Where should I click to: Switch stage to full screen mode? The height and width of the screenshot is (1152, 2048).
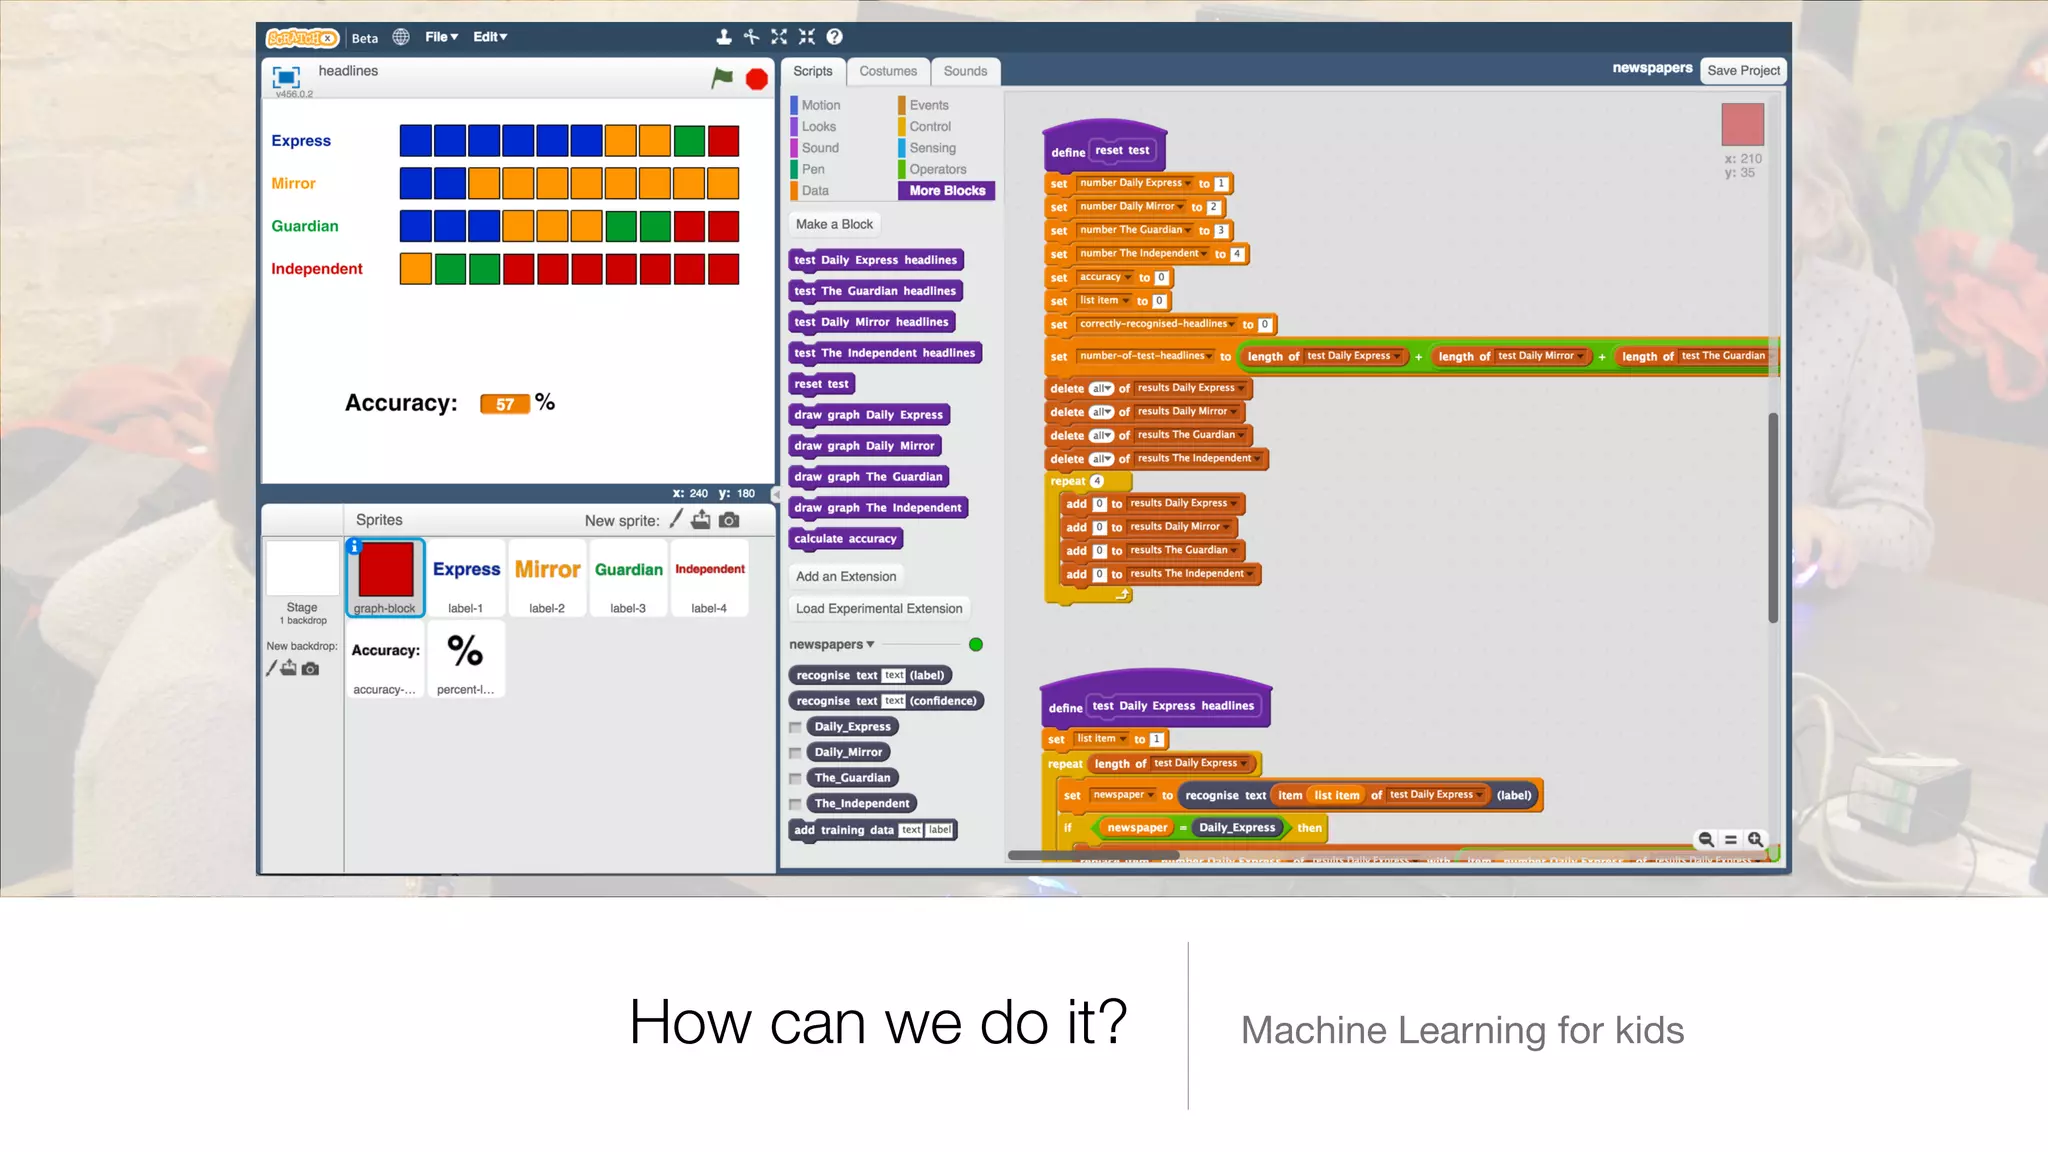tap(286, 77)
